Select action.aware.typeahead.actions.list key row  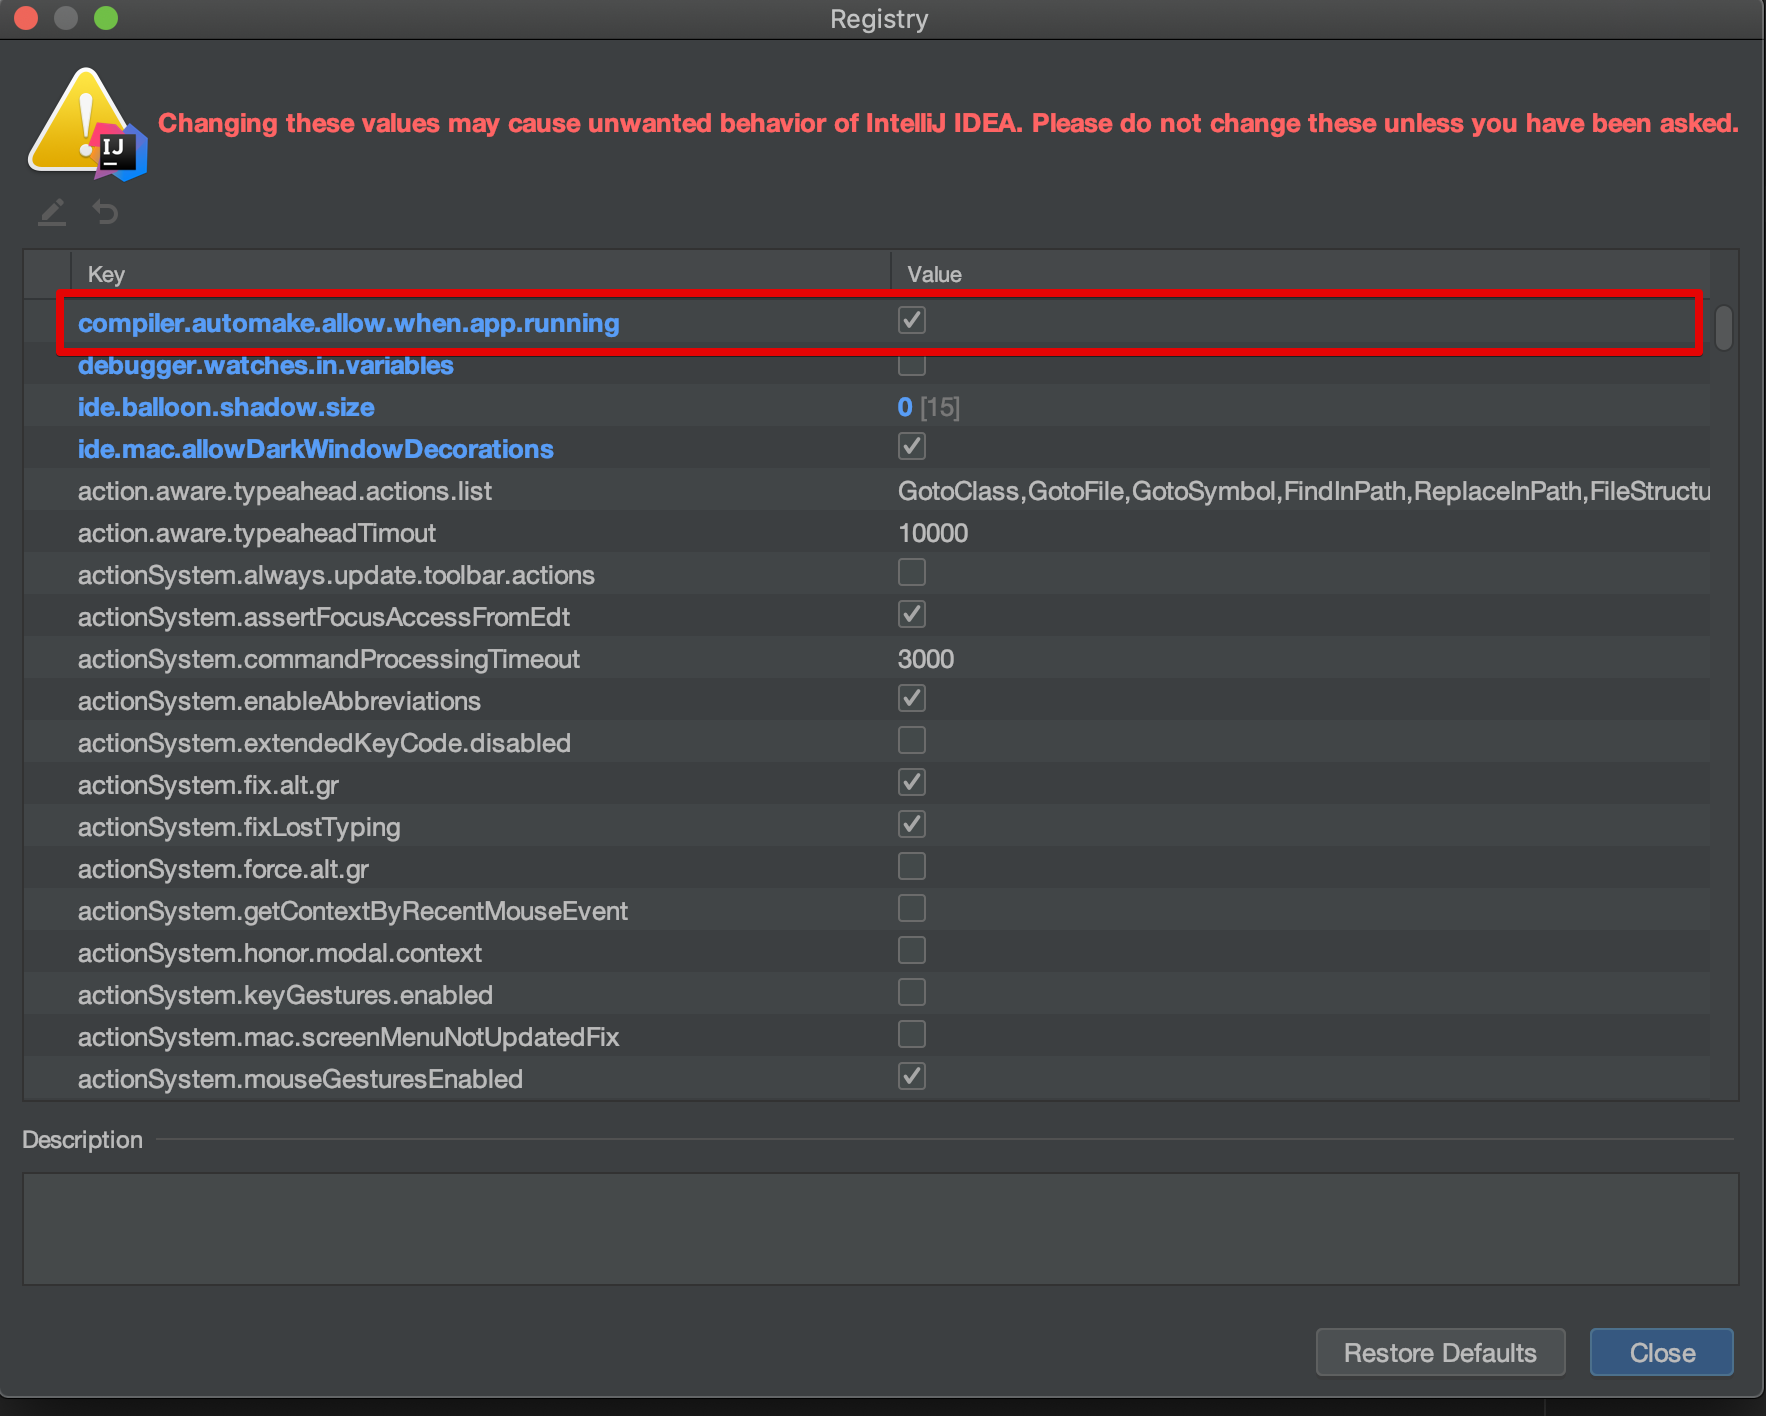click(867, 491)
